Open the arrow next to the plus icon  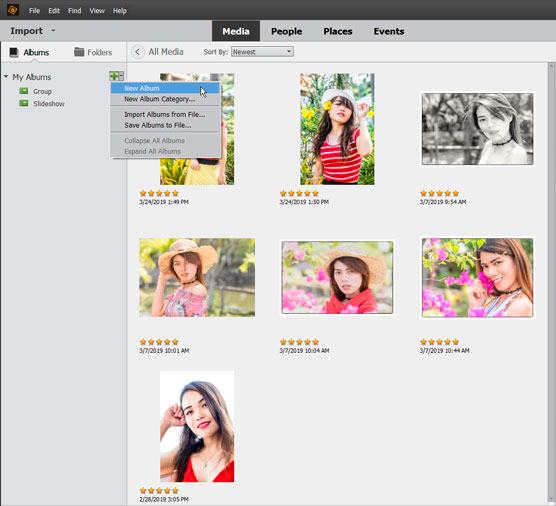pos(121,76)
